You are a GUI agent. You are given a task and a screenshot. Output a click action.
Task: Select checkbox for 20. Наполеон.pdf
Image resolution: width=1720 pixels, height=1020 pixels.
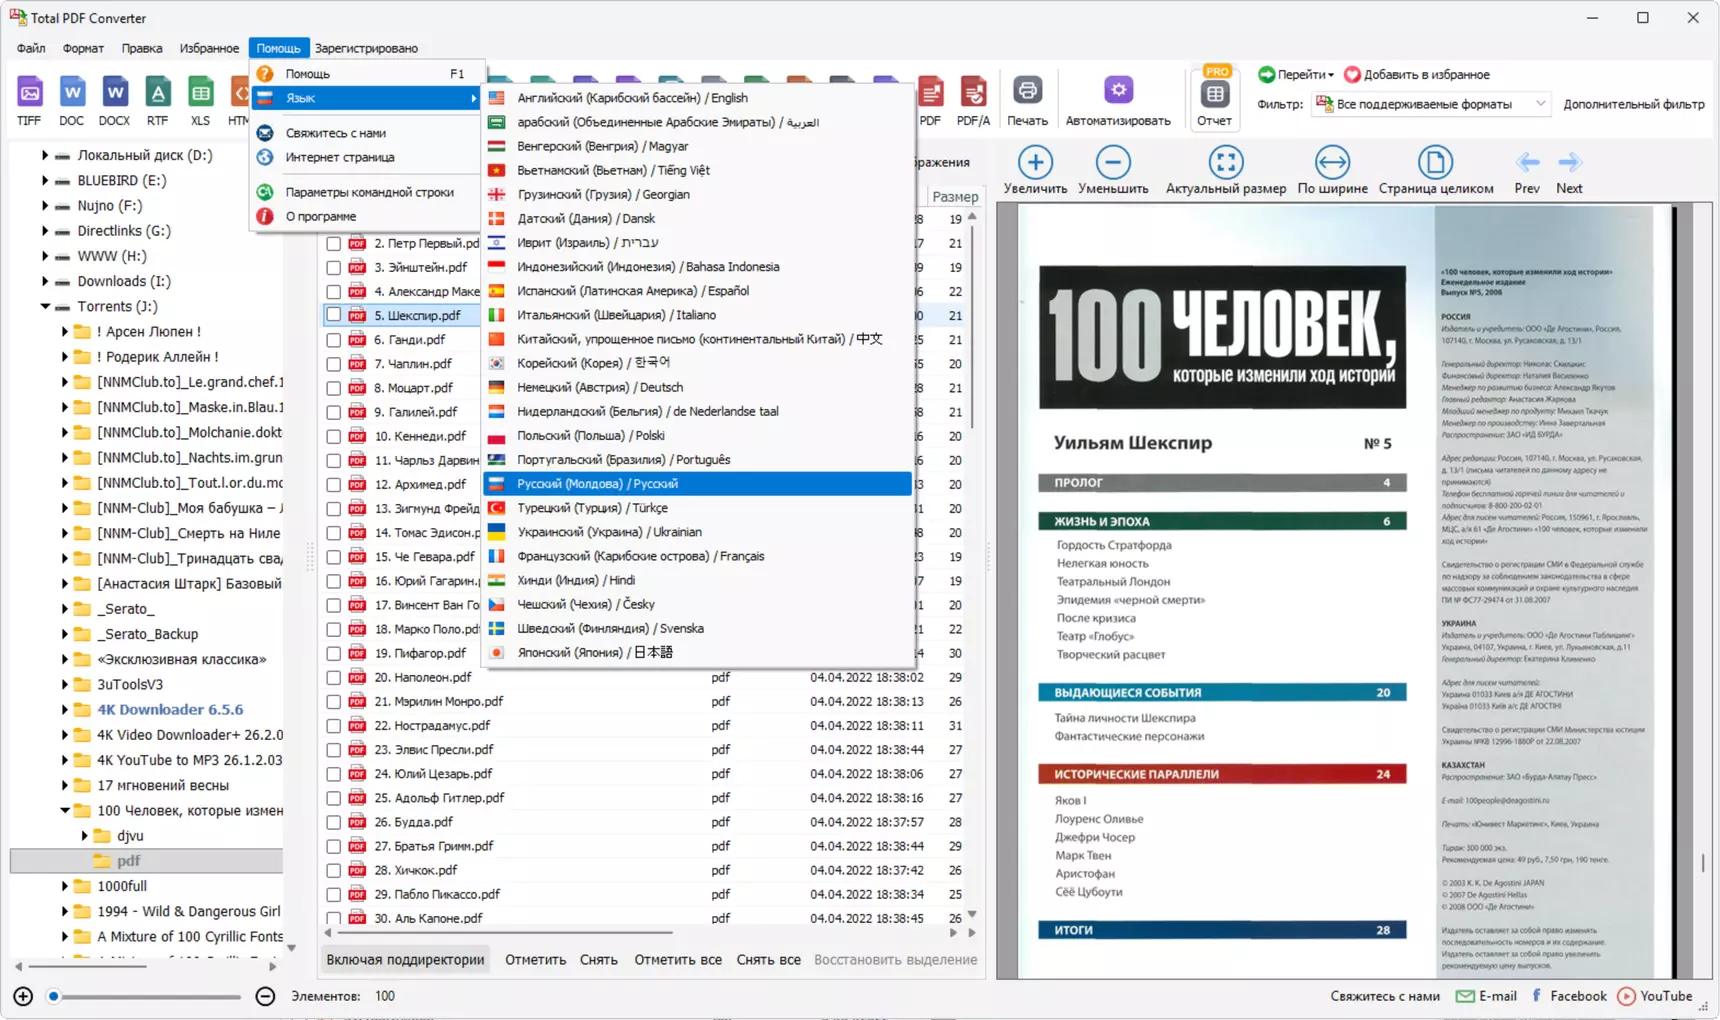tap(333, 677)
